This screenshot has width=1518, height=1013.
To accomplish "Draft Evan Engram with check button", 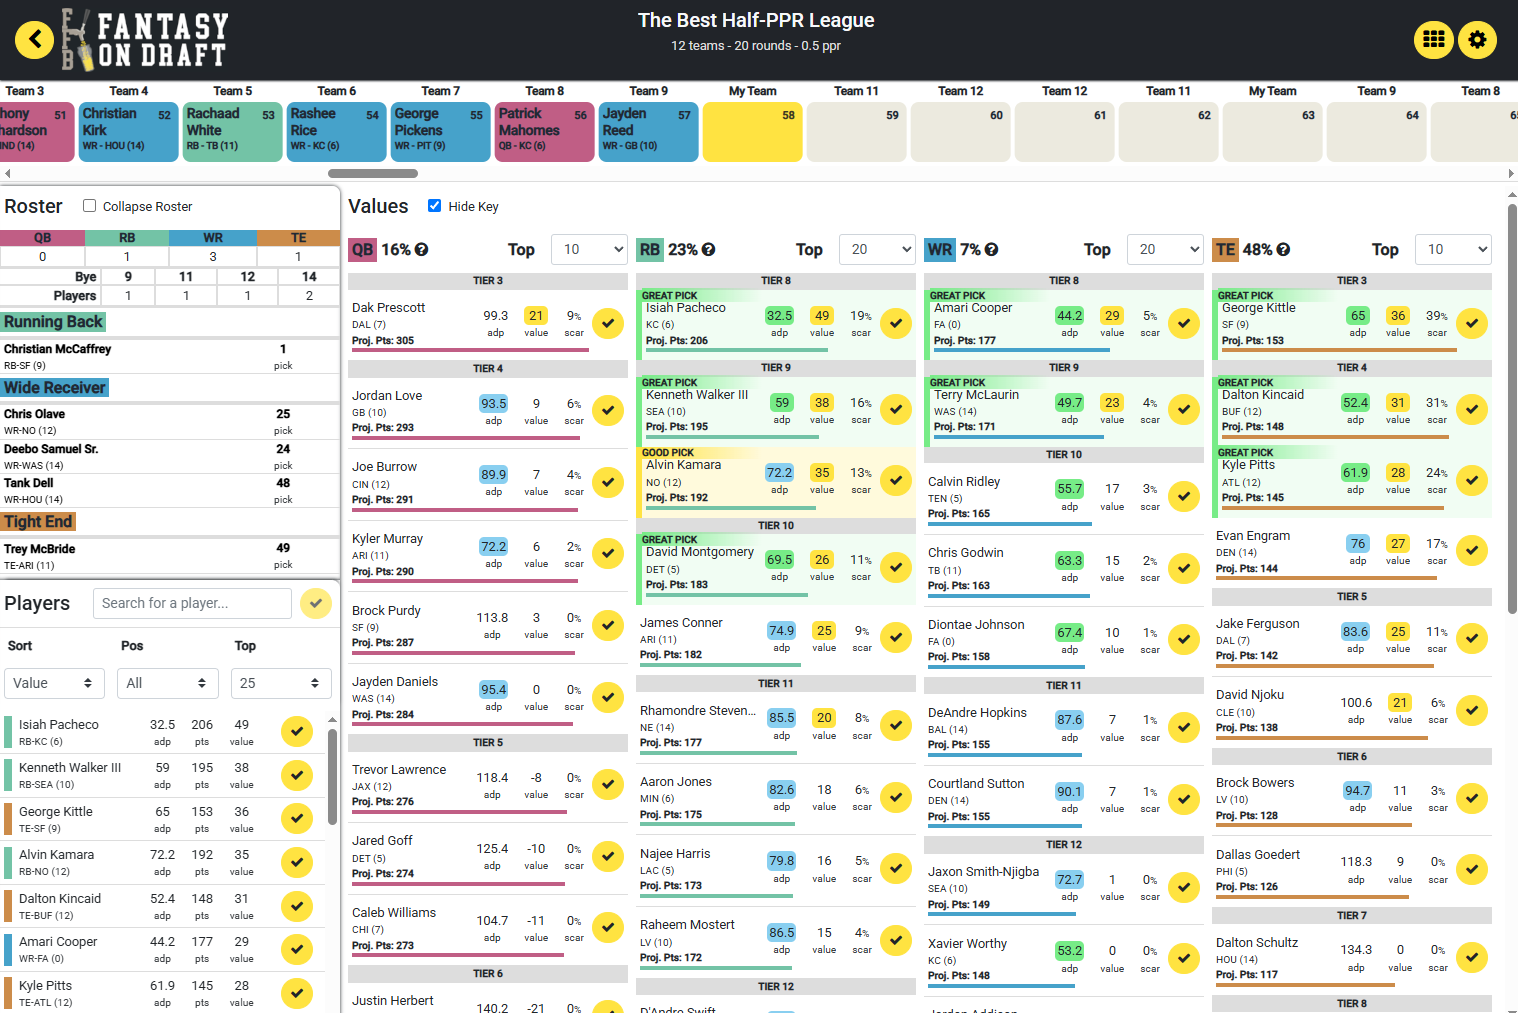I will (x=1472, y=551).
